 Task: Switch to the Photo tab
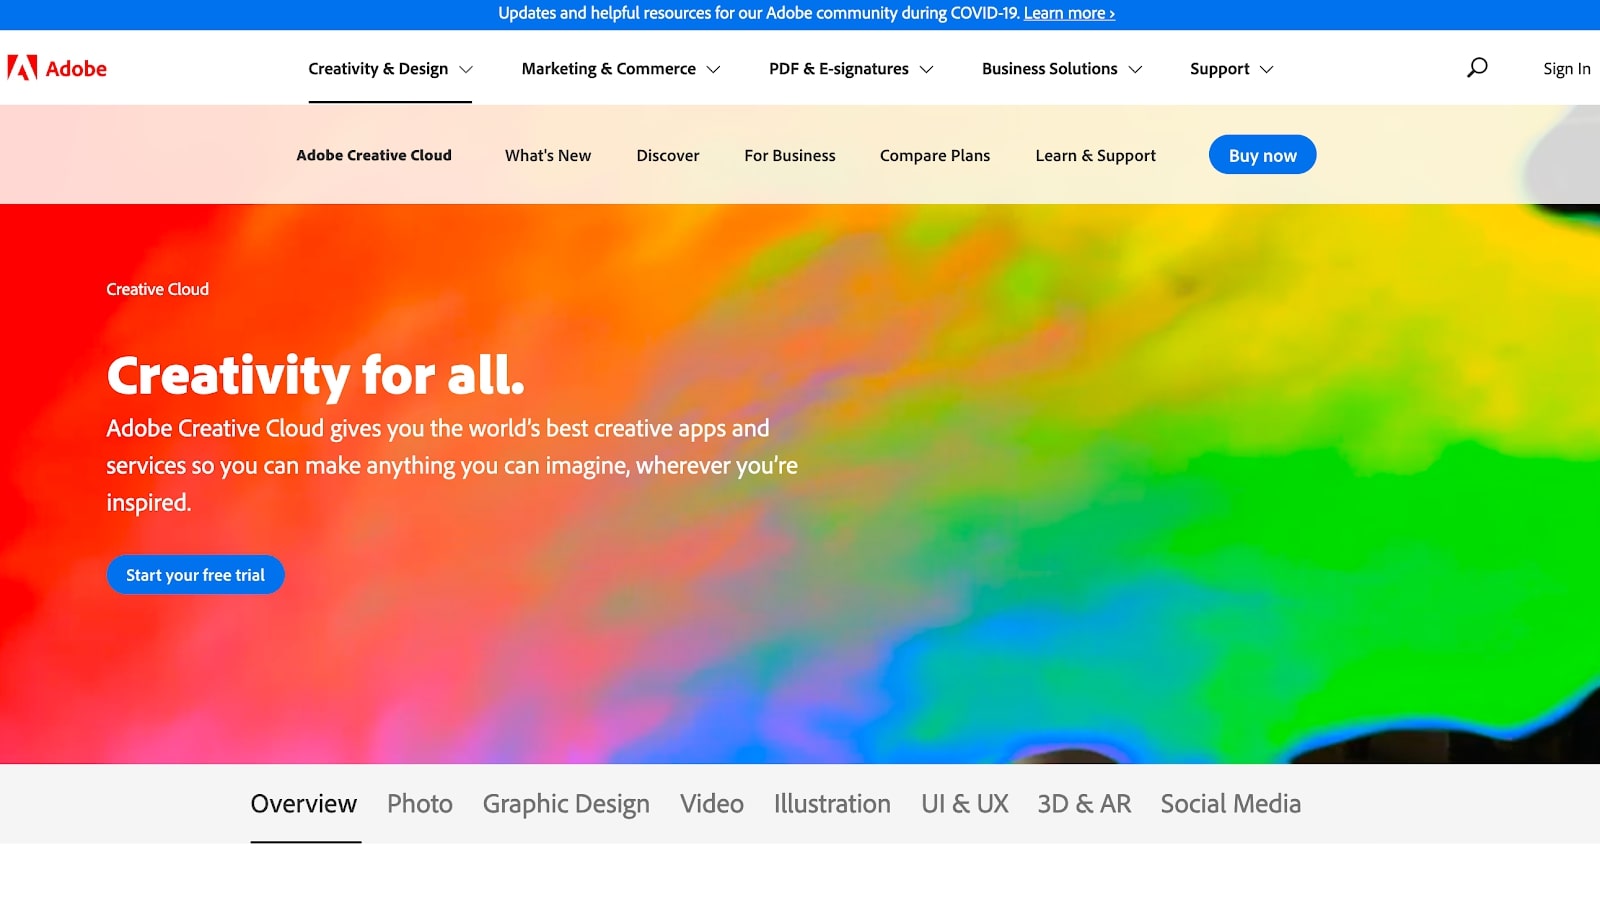(x=419, y=803)
